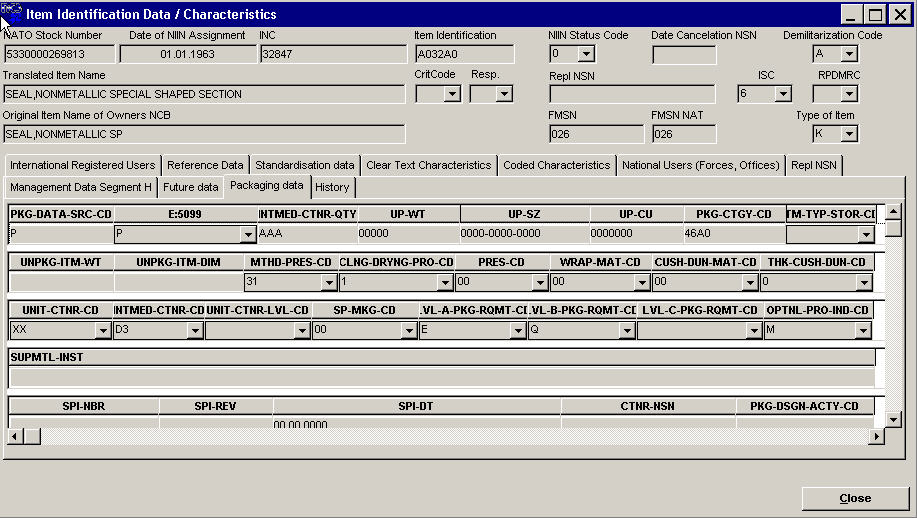The width and height of the screenshot is (917, 518).
Task: Expand the Resp. dropdown
Action: pyautogui.click(x=504, y=94)
